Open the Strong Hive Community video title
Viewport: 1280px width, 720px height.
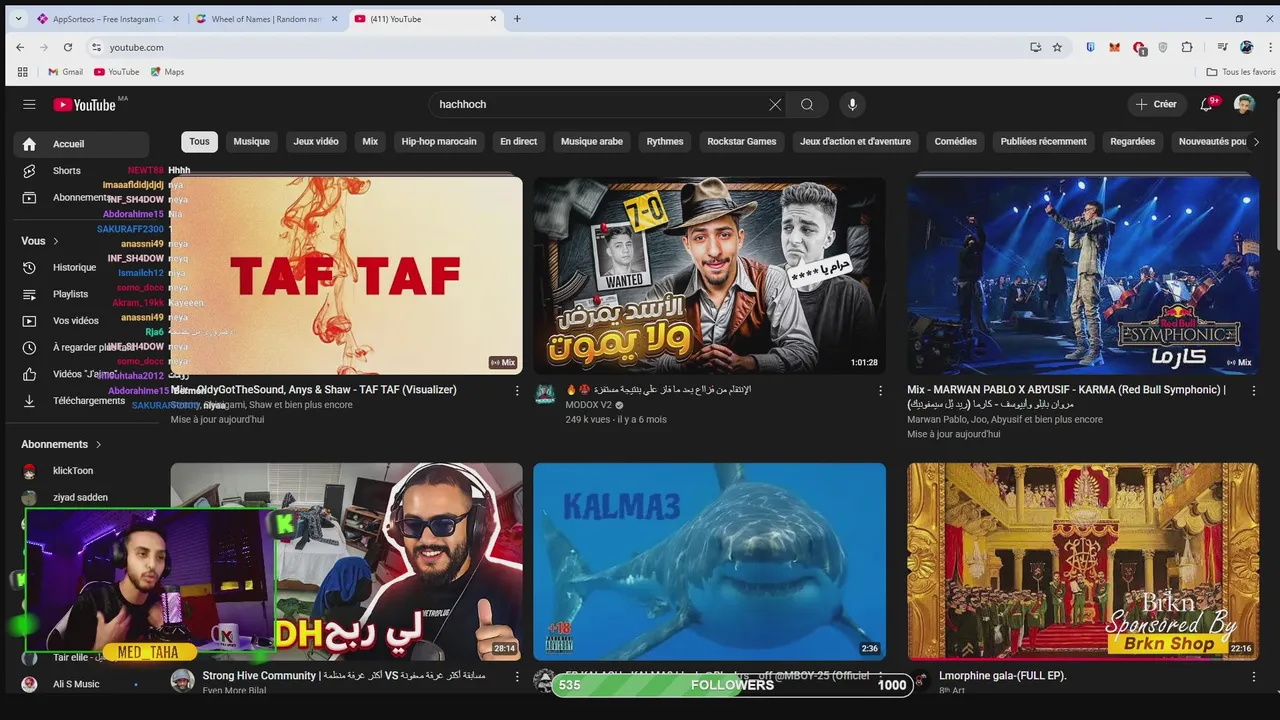click(x=345, y=676)
